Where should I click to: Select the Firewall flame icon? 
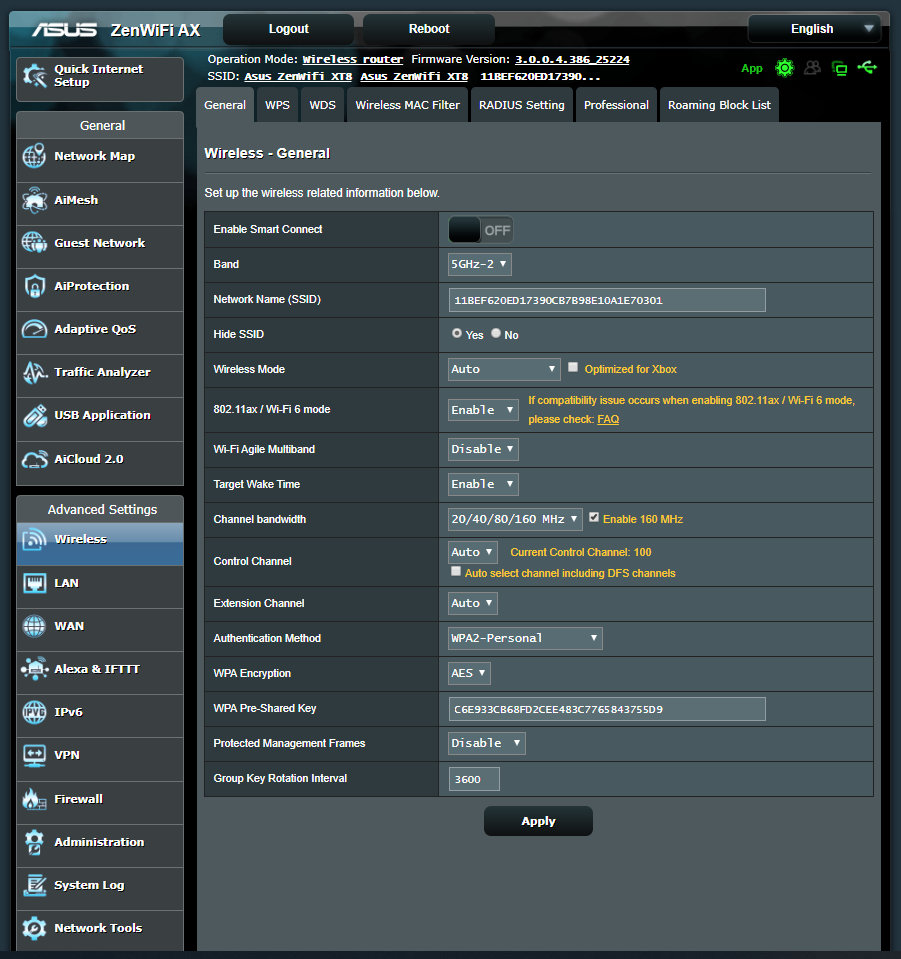[x=34, y=799]
